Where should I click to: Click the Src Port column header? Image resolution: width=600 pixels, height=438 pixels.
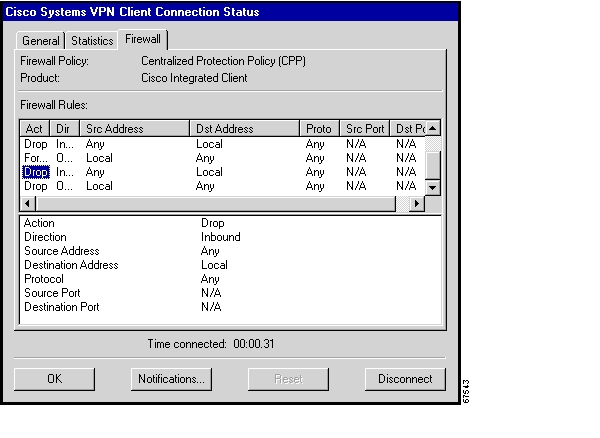(364, 129)
